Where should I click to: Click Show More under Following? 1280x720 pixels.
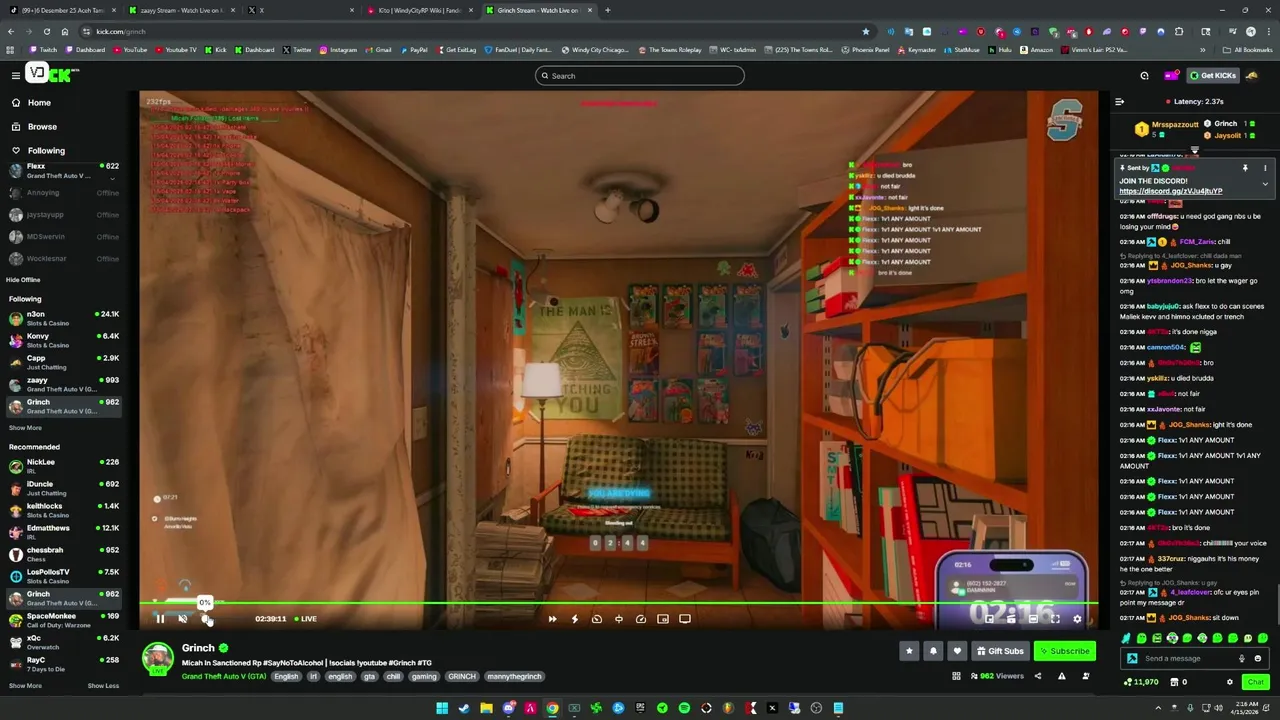pos(25,428)
